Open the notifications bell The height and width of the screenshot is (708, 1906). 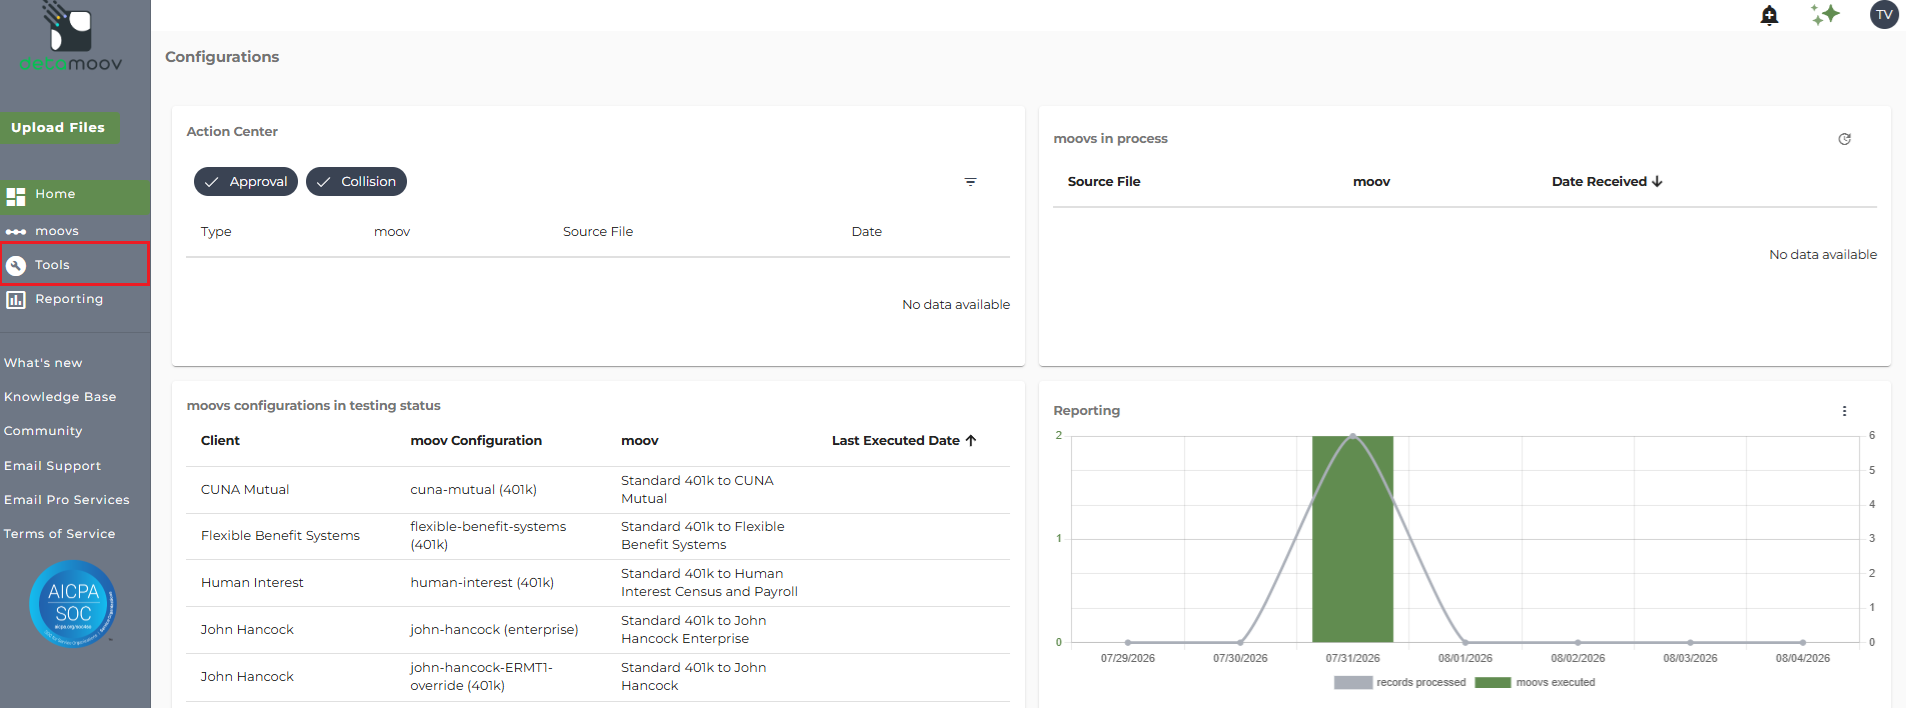[x=1769, y=15]
